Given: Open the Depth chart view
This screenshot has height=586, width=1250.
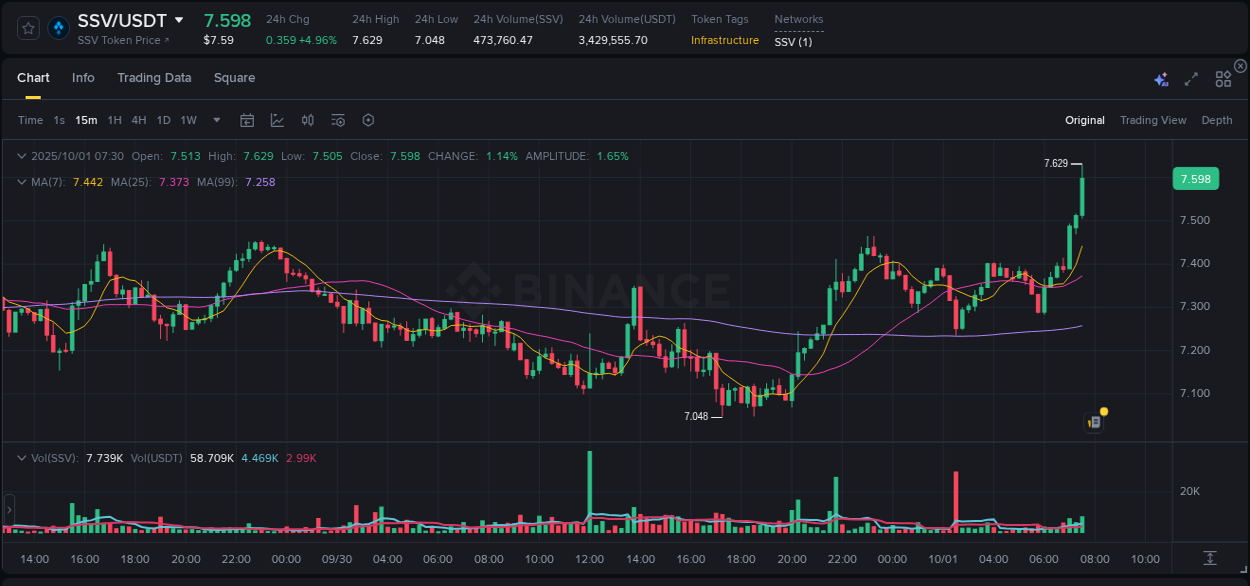Looking at the screenshot, I should pos(1217,120).
